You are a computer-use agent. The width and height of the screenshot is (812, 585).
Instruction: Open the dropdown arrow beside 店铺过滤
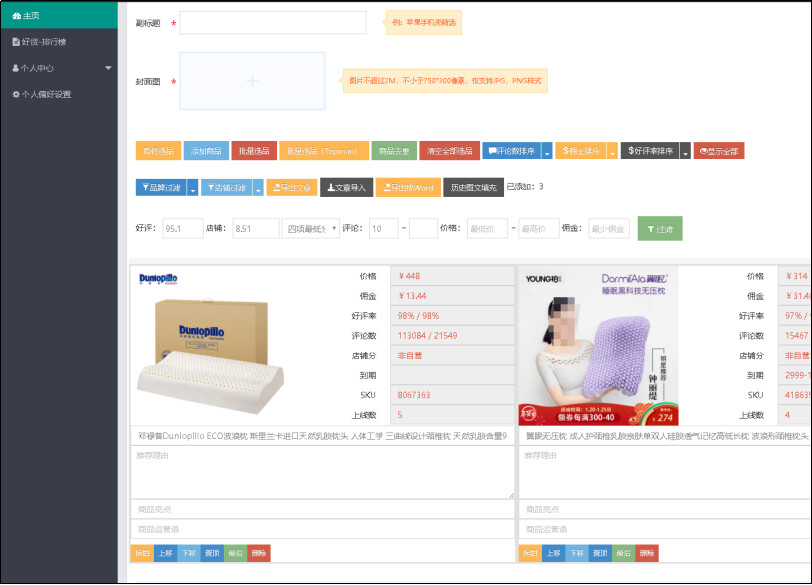258,187
